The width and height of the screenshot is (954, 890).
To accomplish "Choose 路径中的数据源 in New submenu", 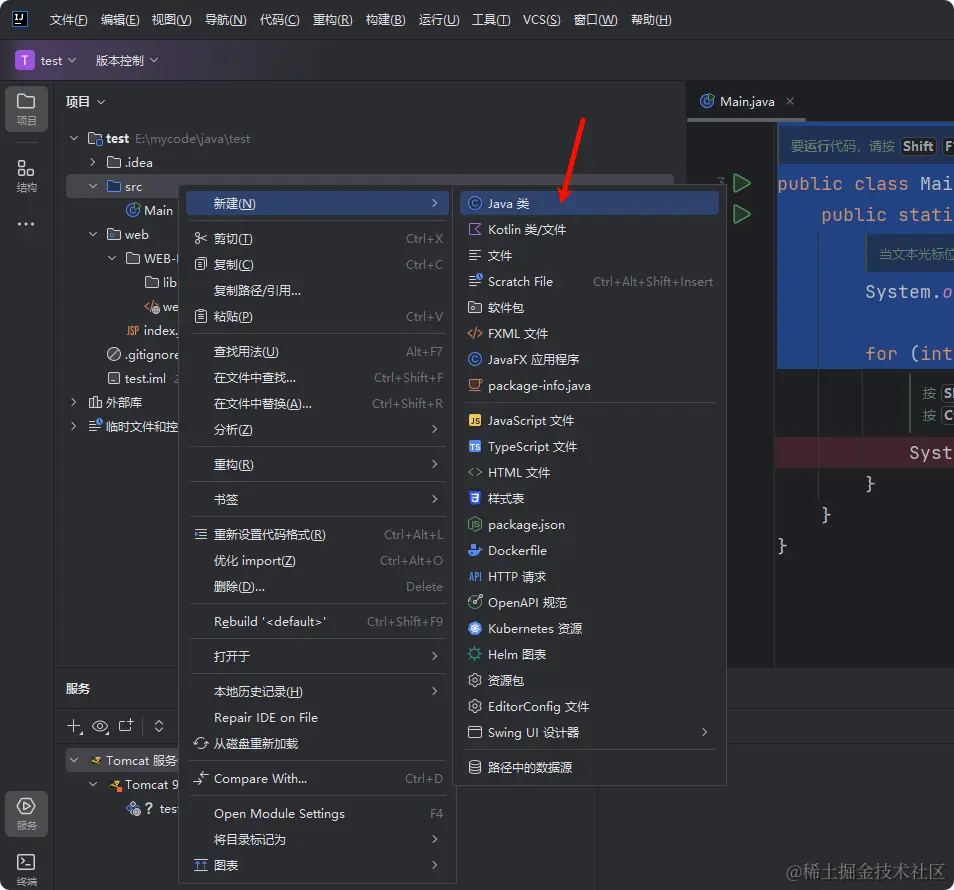I will pyautogui.click(x=589, y=768).
